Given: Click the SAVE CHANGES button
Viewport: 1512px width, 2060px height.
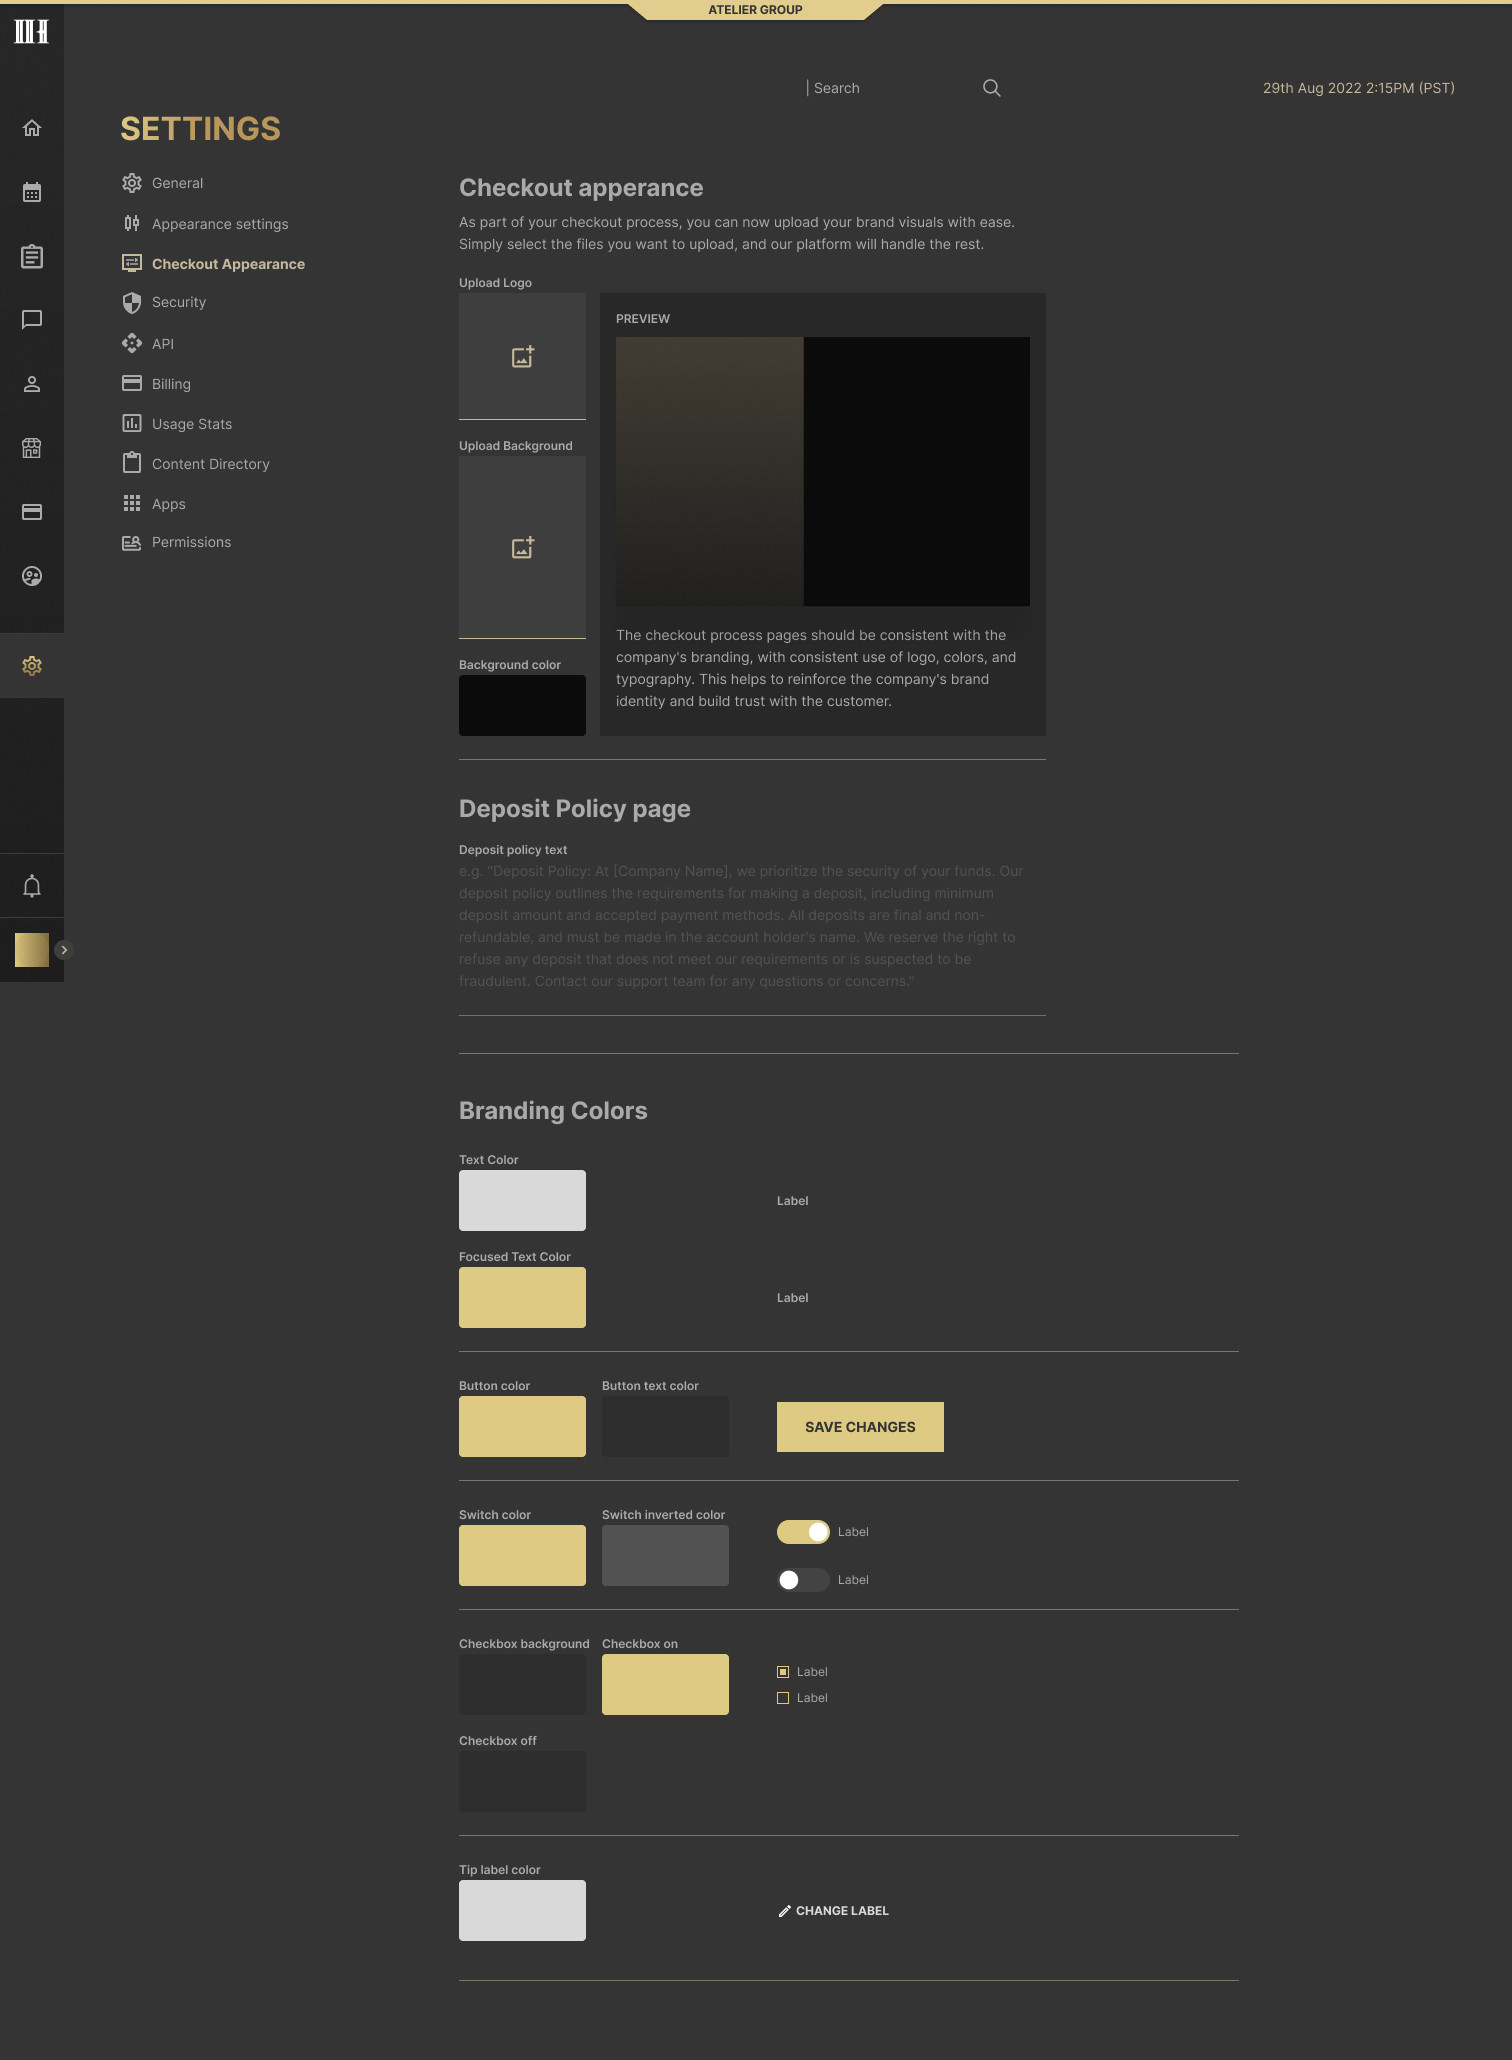Looking at the screenshot, I should click(860, 1427).
